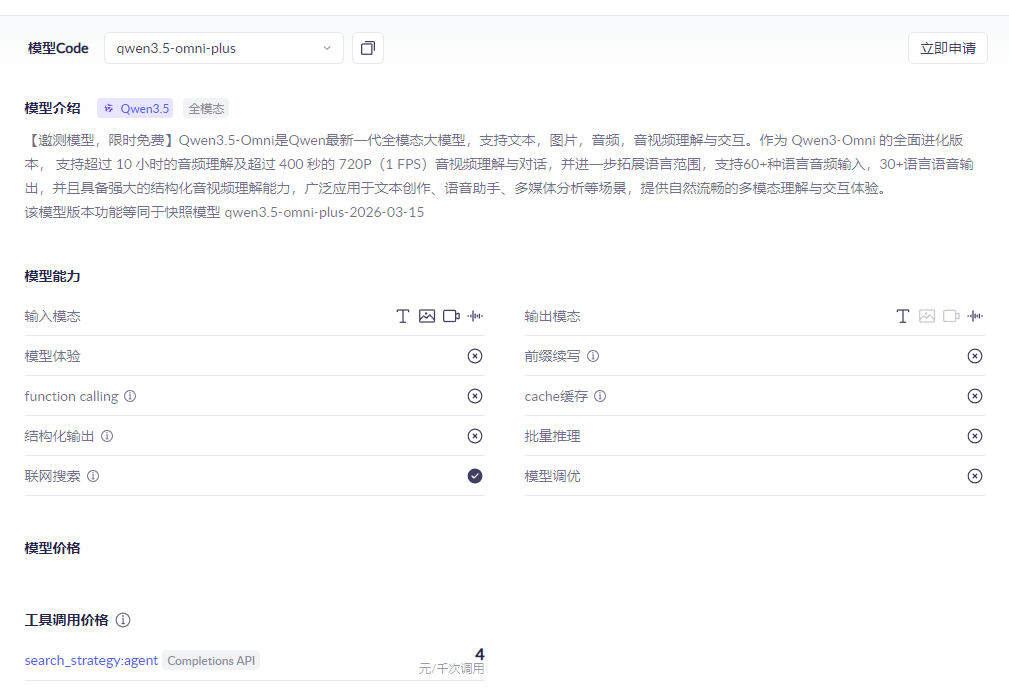Copy the model code with the copy icon

pos(367,47)
